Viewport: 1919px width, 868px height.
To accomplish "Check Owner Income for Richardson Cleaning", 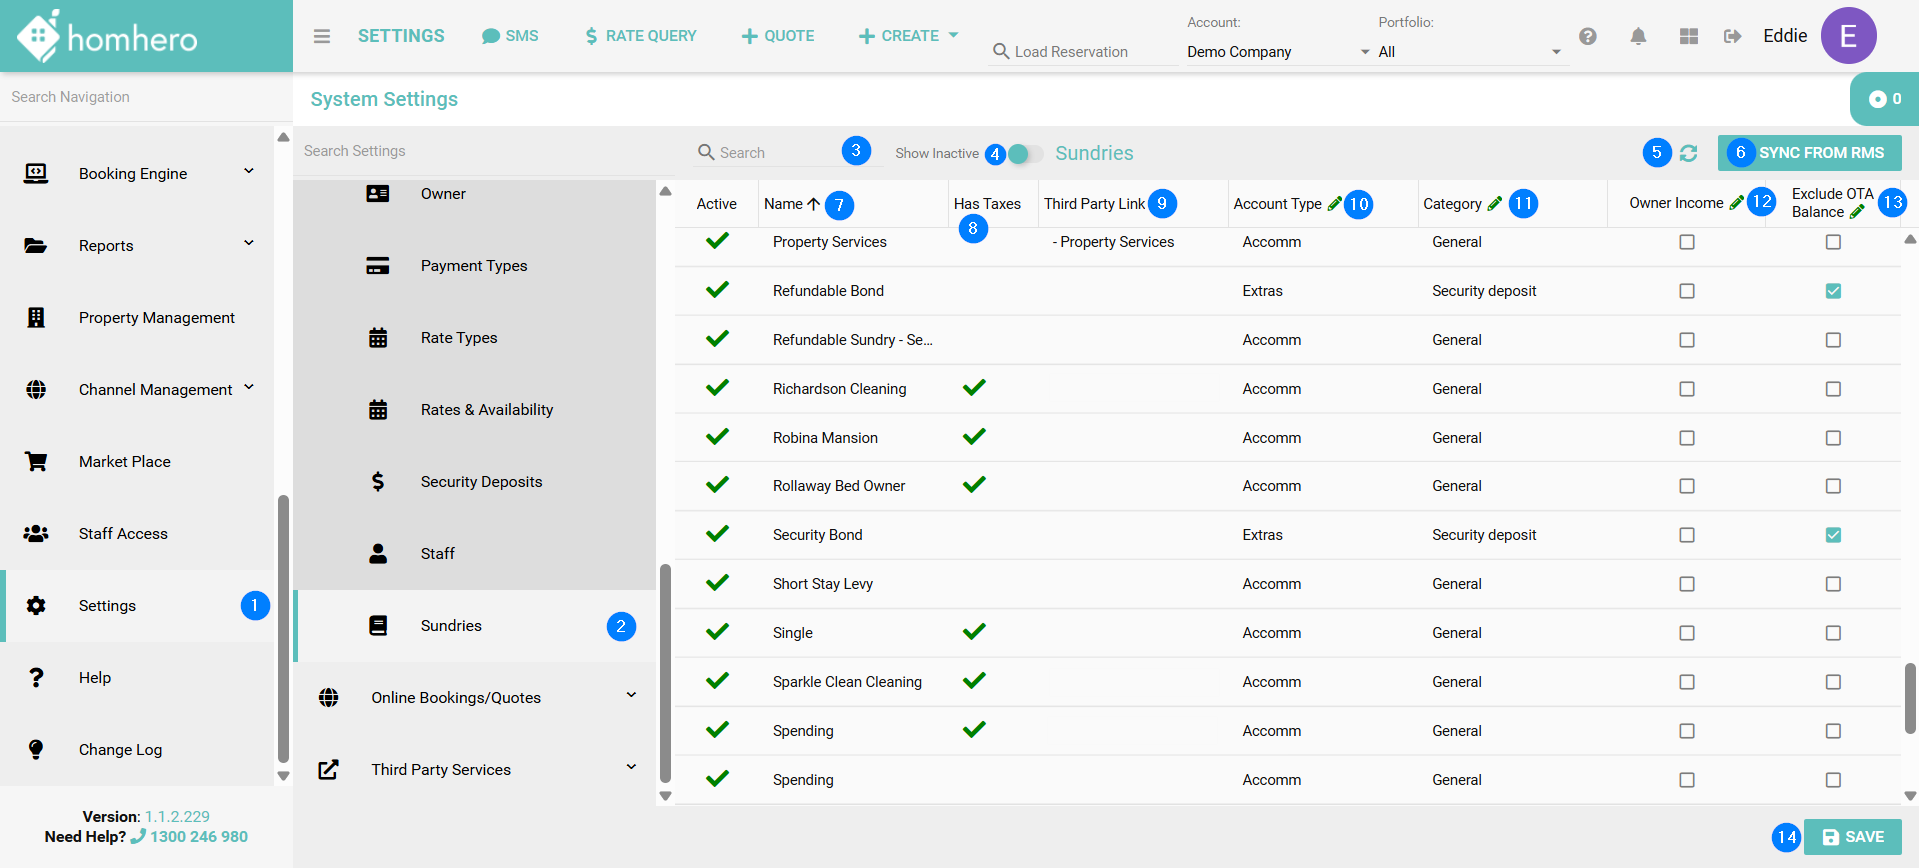I will [x=1687, y=389].
